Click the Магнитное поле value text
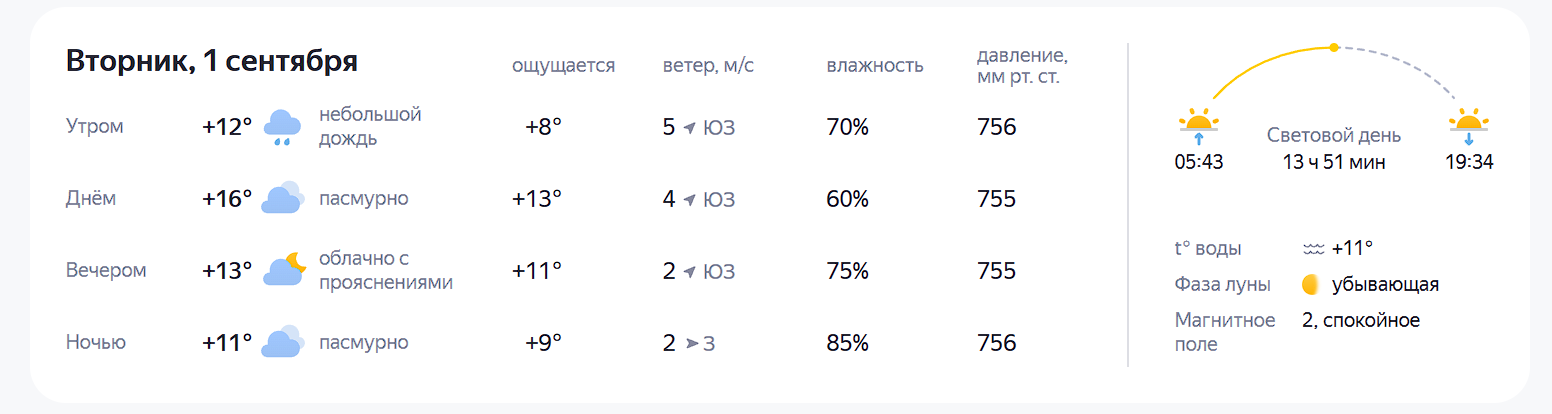The height and width of the screenshot is (414, 1552). pyautogui.click(x=1361, y=320)
